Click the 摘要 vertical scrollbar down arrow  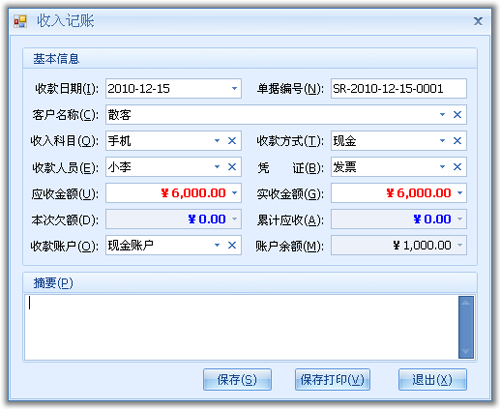[x=466, y=352]
